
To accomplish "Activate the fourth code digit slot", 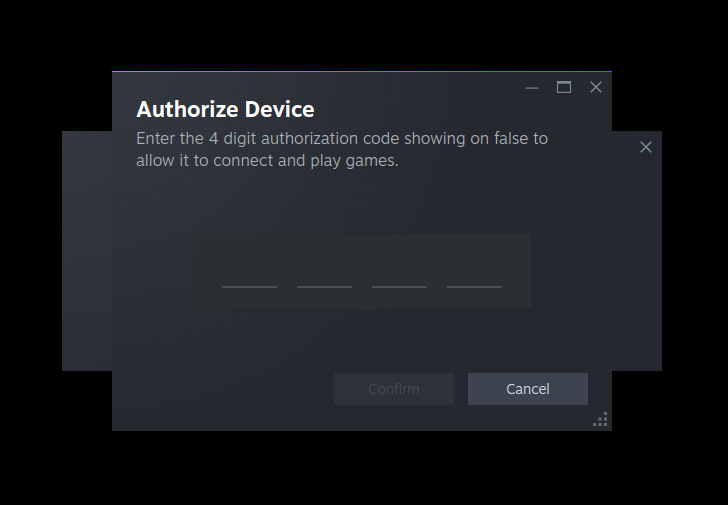I will pyautogui.click(x=474, y=274).
